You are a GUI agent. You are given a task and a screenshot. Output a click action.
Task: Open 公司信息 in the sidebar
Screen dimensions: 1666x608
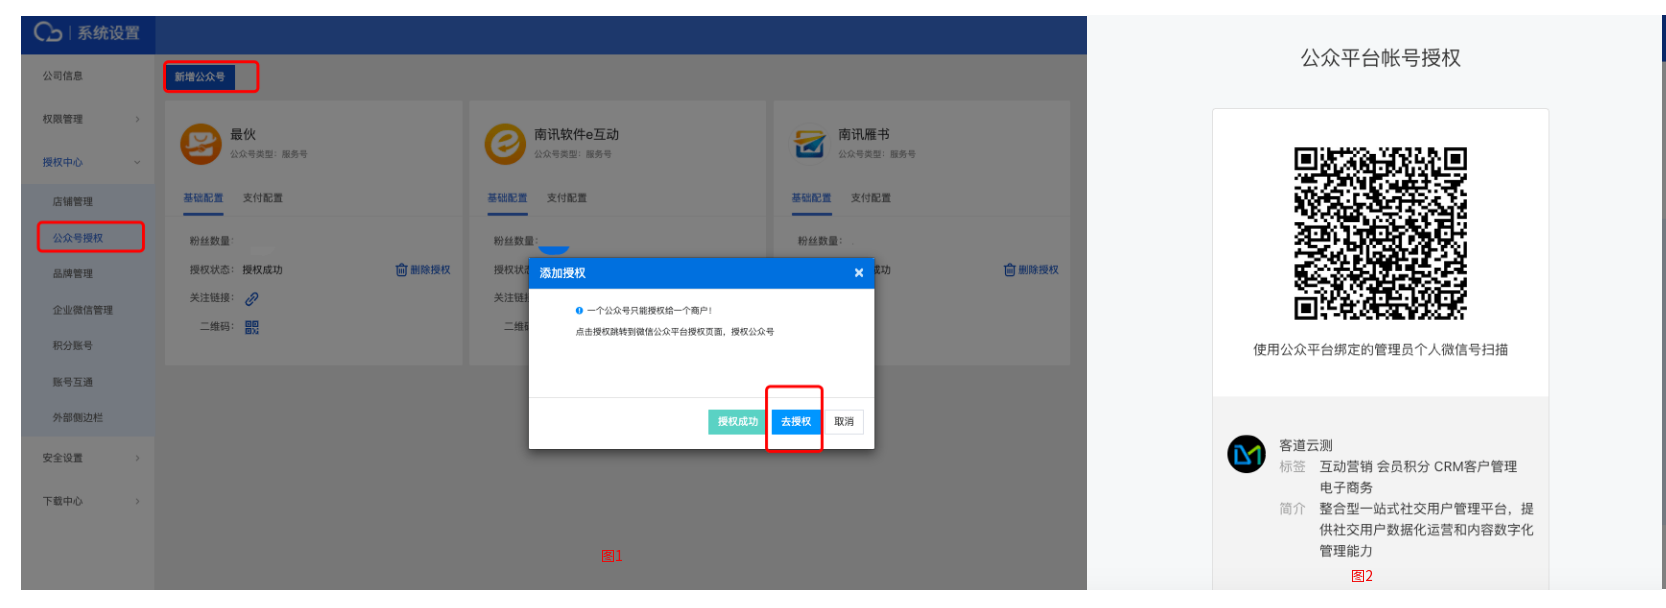point(63,76)
